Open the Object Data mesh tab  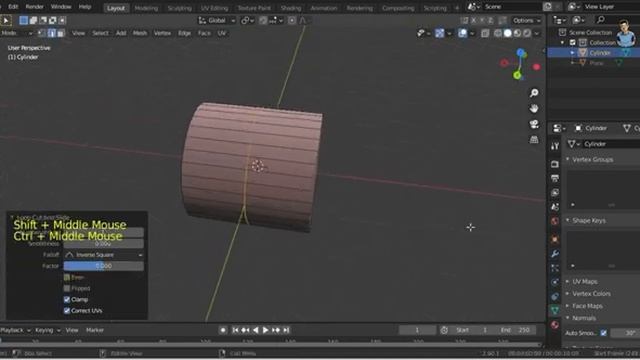[x=555, y=310]
